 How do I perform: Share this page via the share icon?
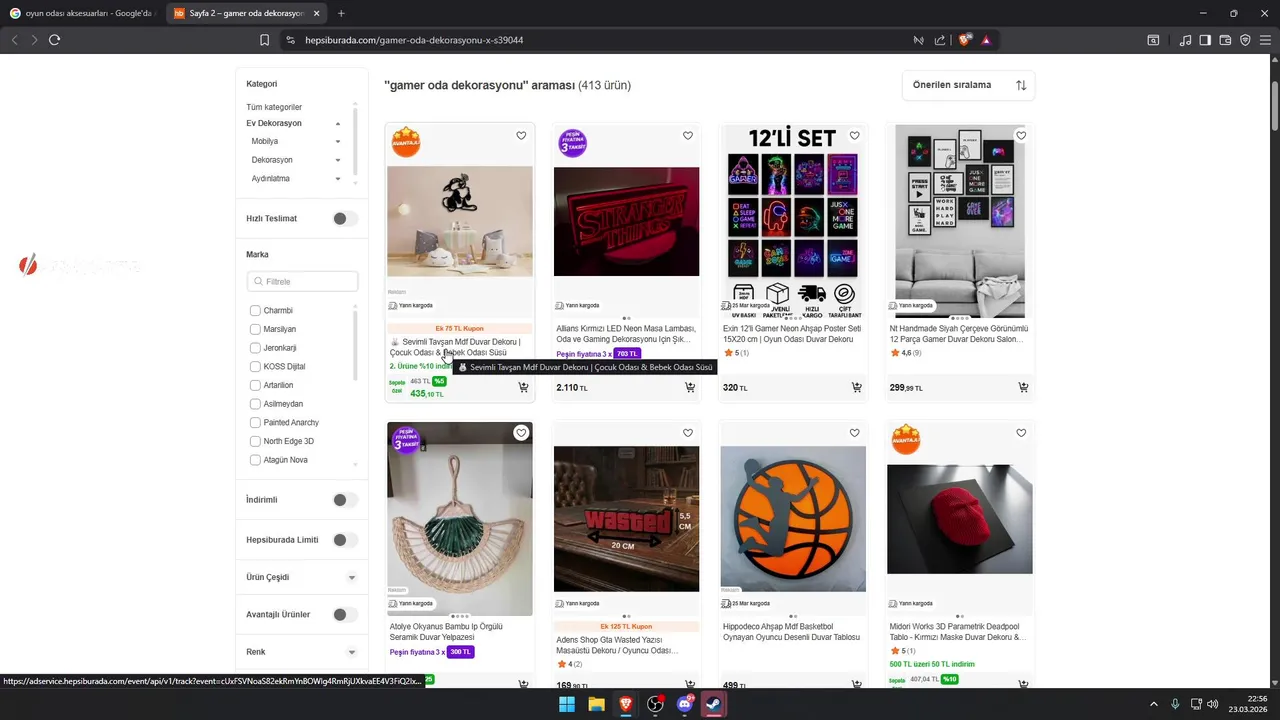pos(940,40)
